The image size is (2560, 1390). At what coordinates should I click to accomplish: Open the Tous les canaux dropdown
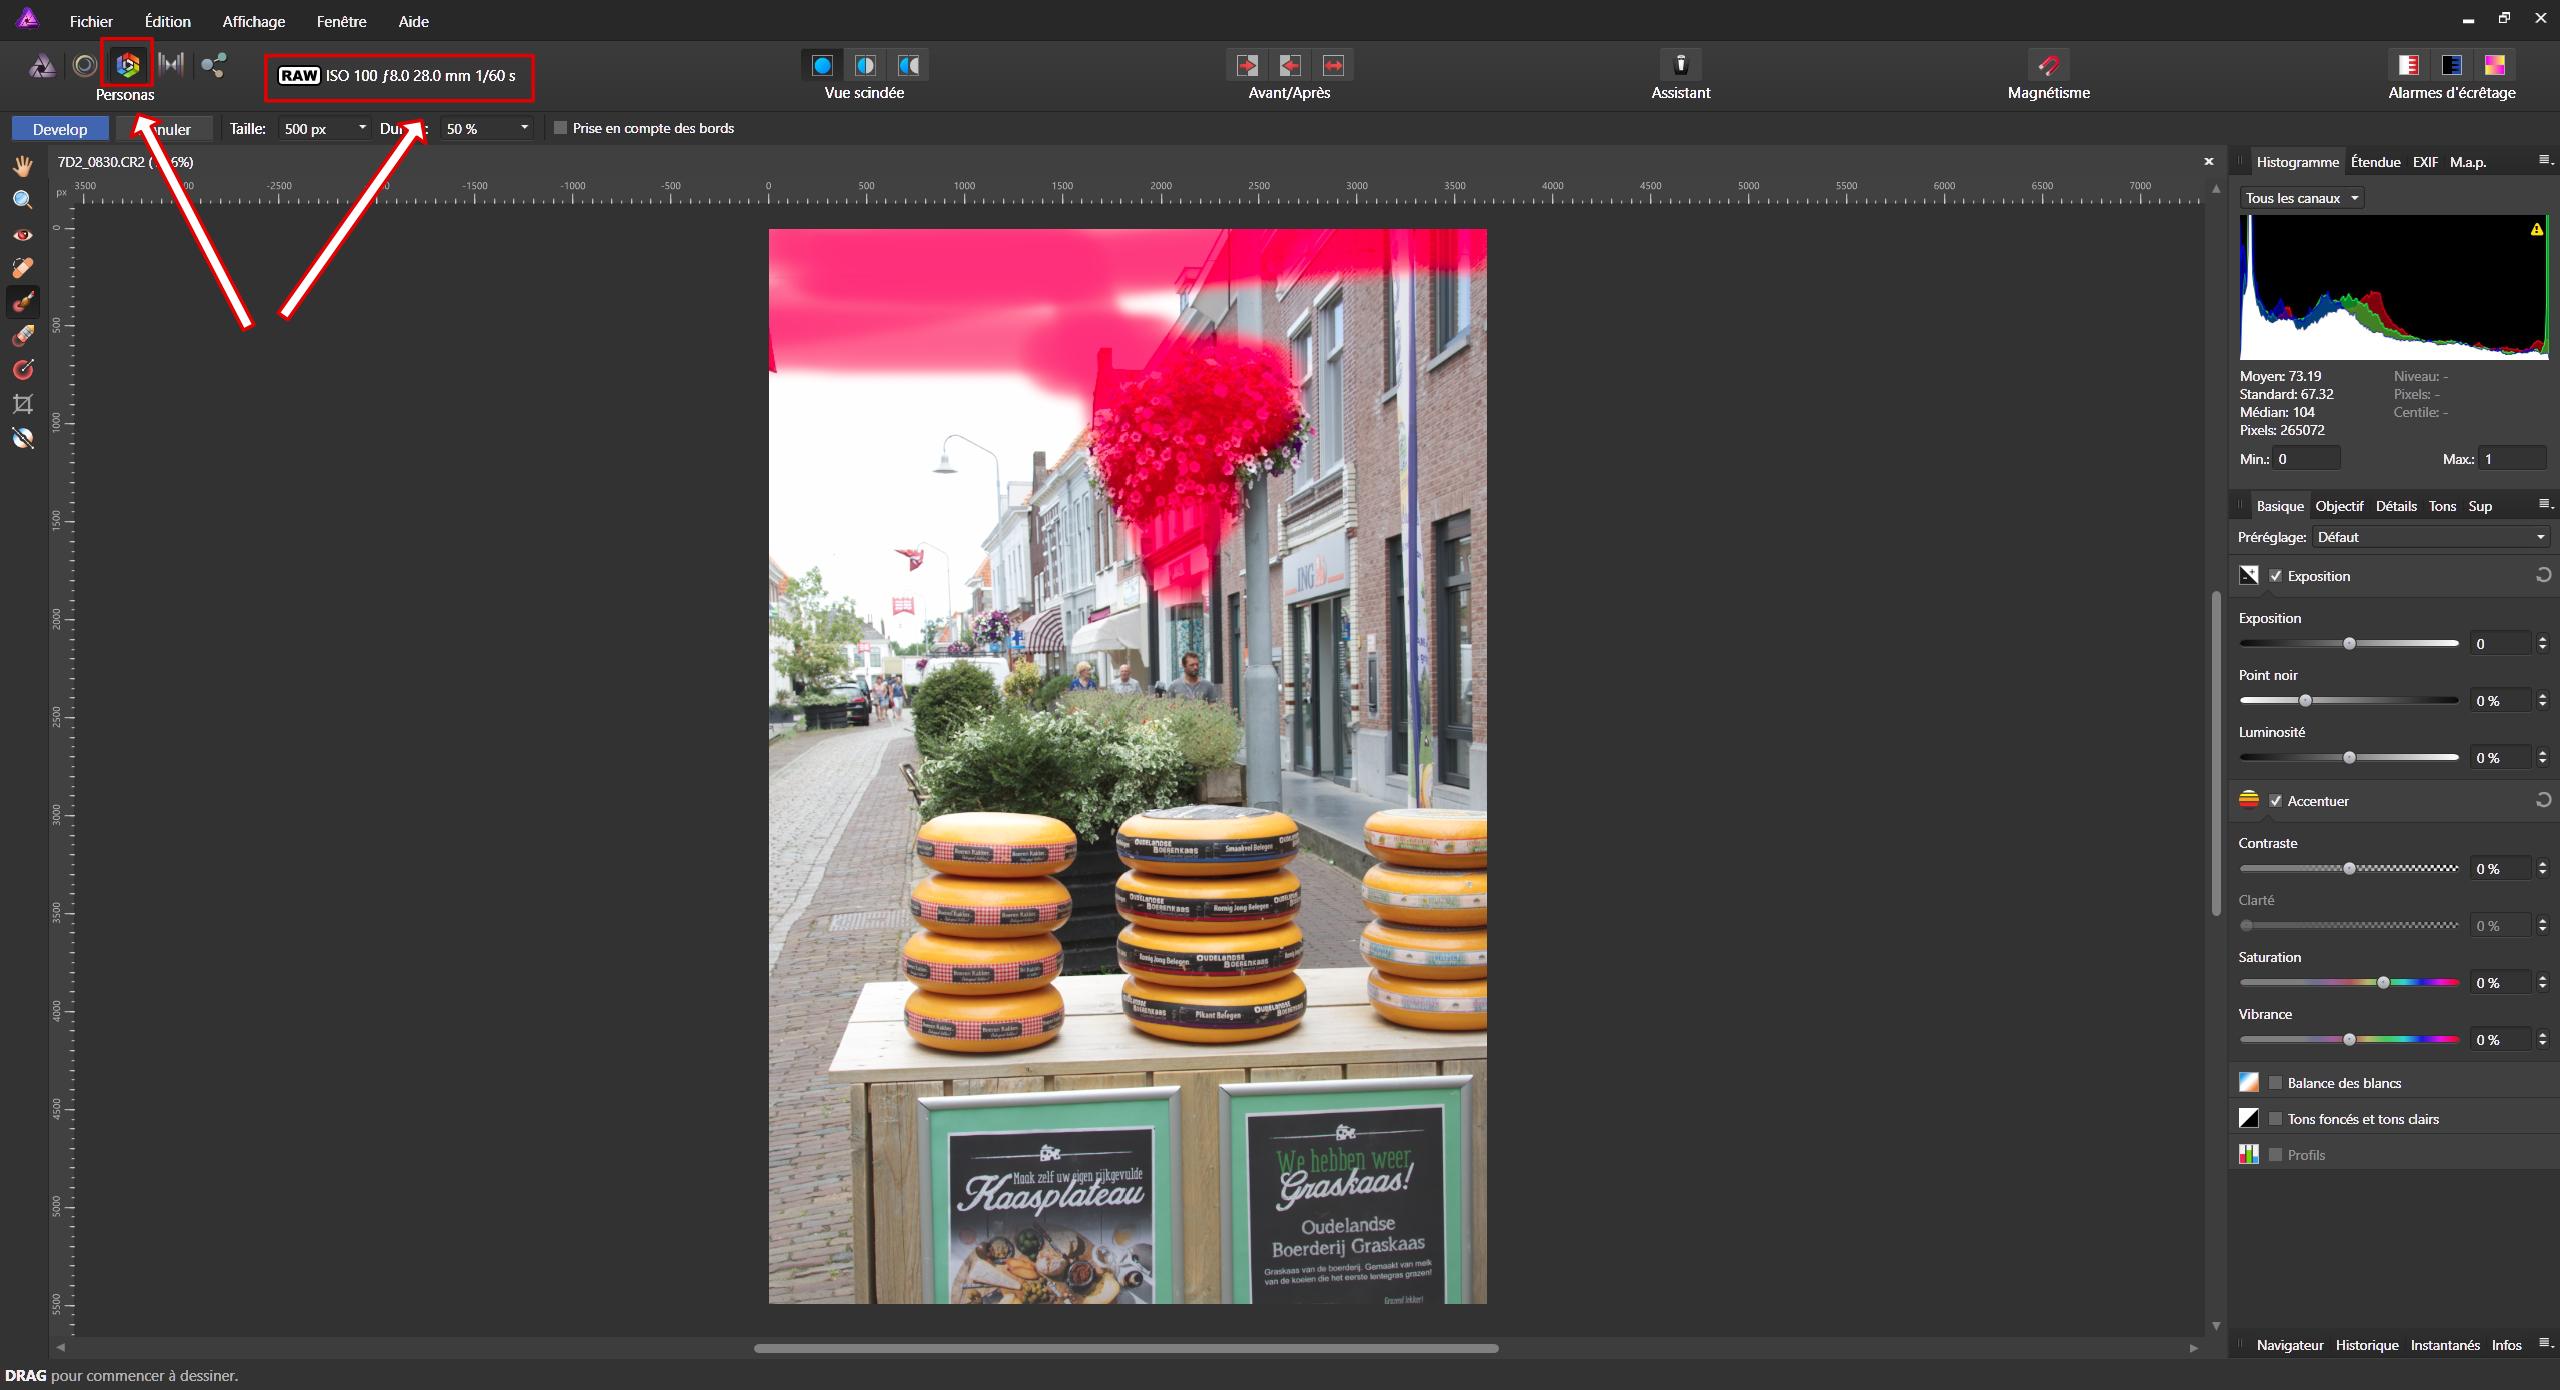click(x=2302, y=198)
